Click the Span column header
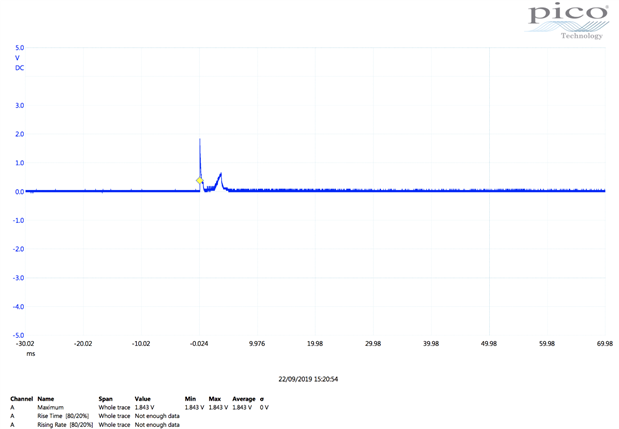 105,399
